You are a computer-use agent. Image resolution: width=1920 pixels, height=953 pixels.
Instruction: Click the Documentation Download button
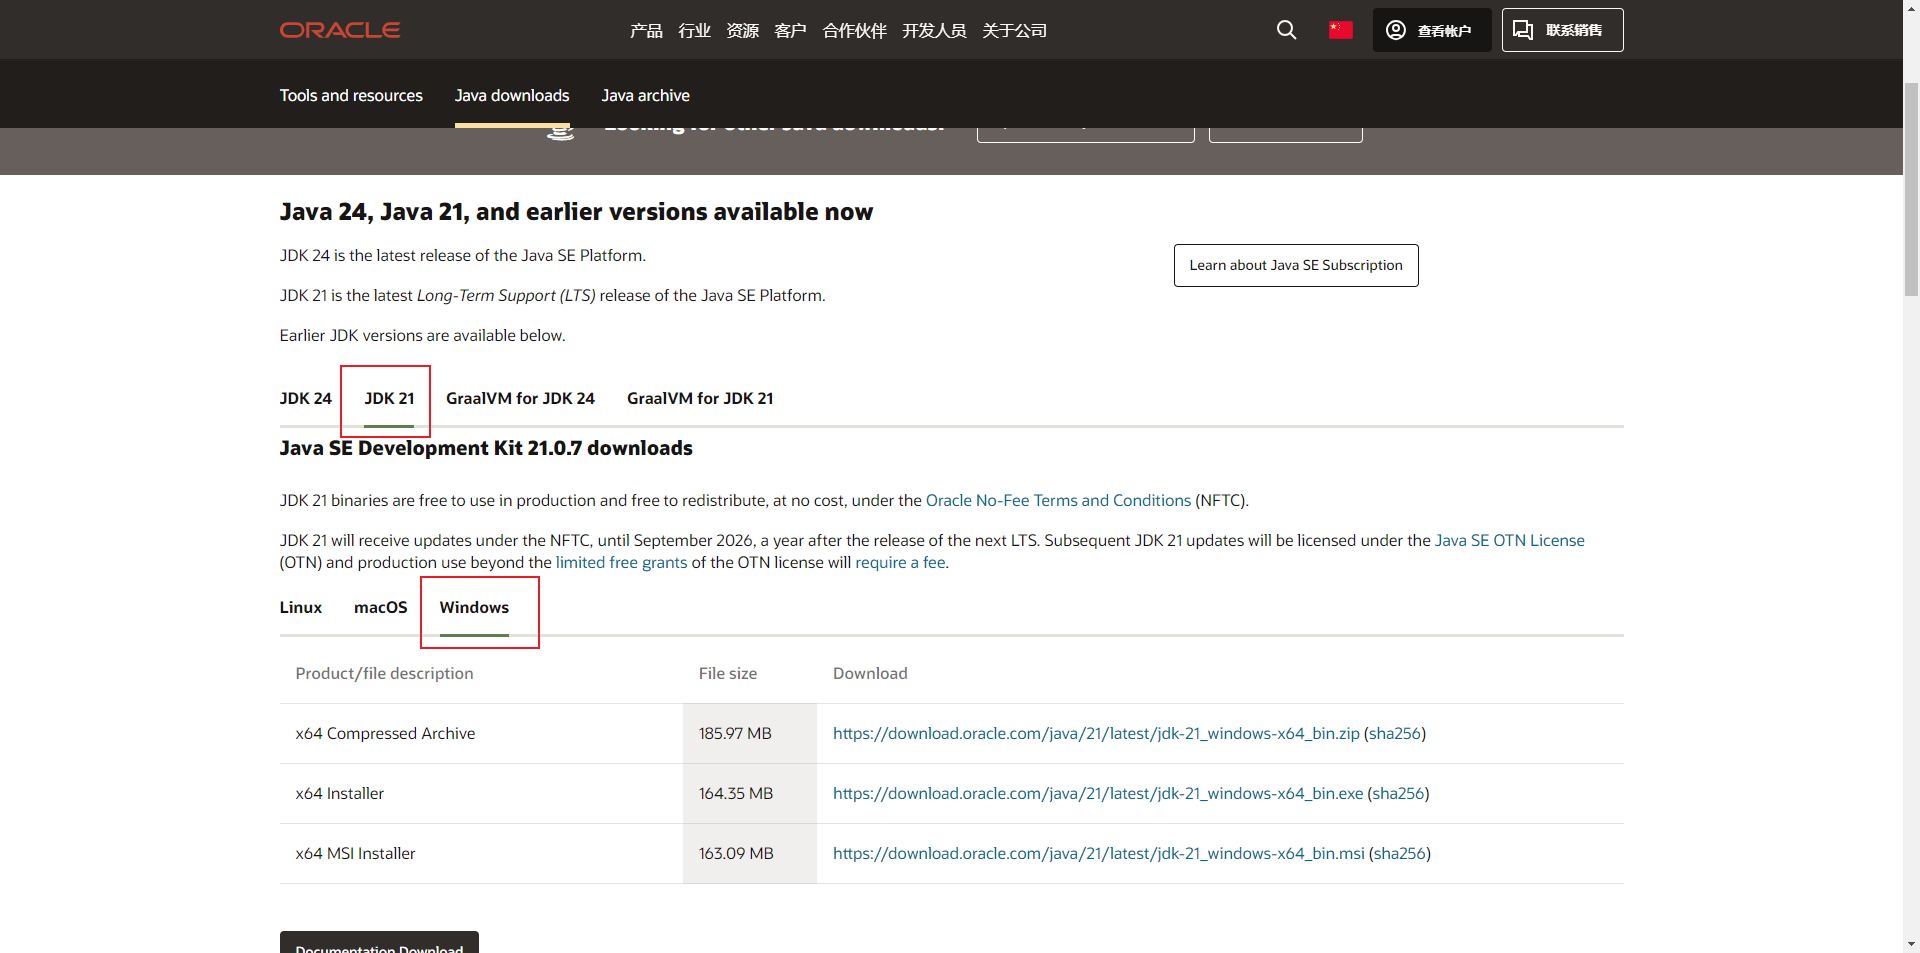(x=379, y=946)
